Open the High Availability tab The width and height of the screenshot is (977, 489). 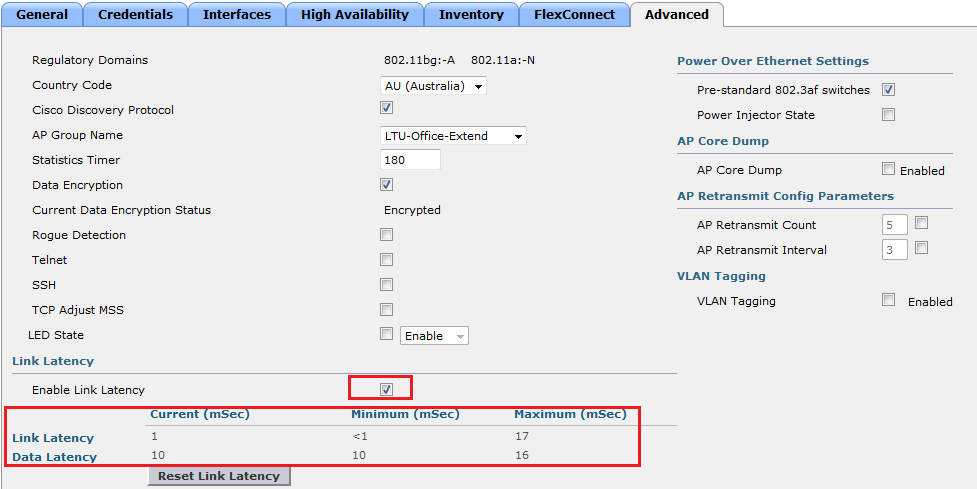[354, 15]
